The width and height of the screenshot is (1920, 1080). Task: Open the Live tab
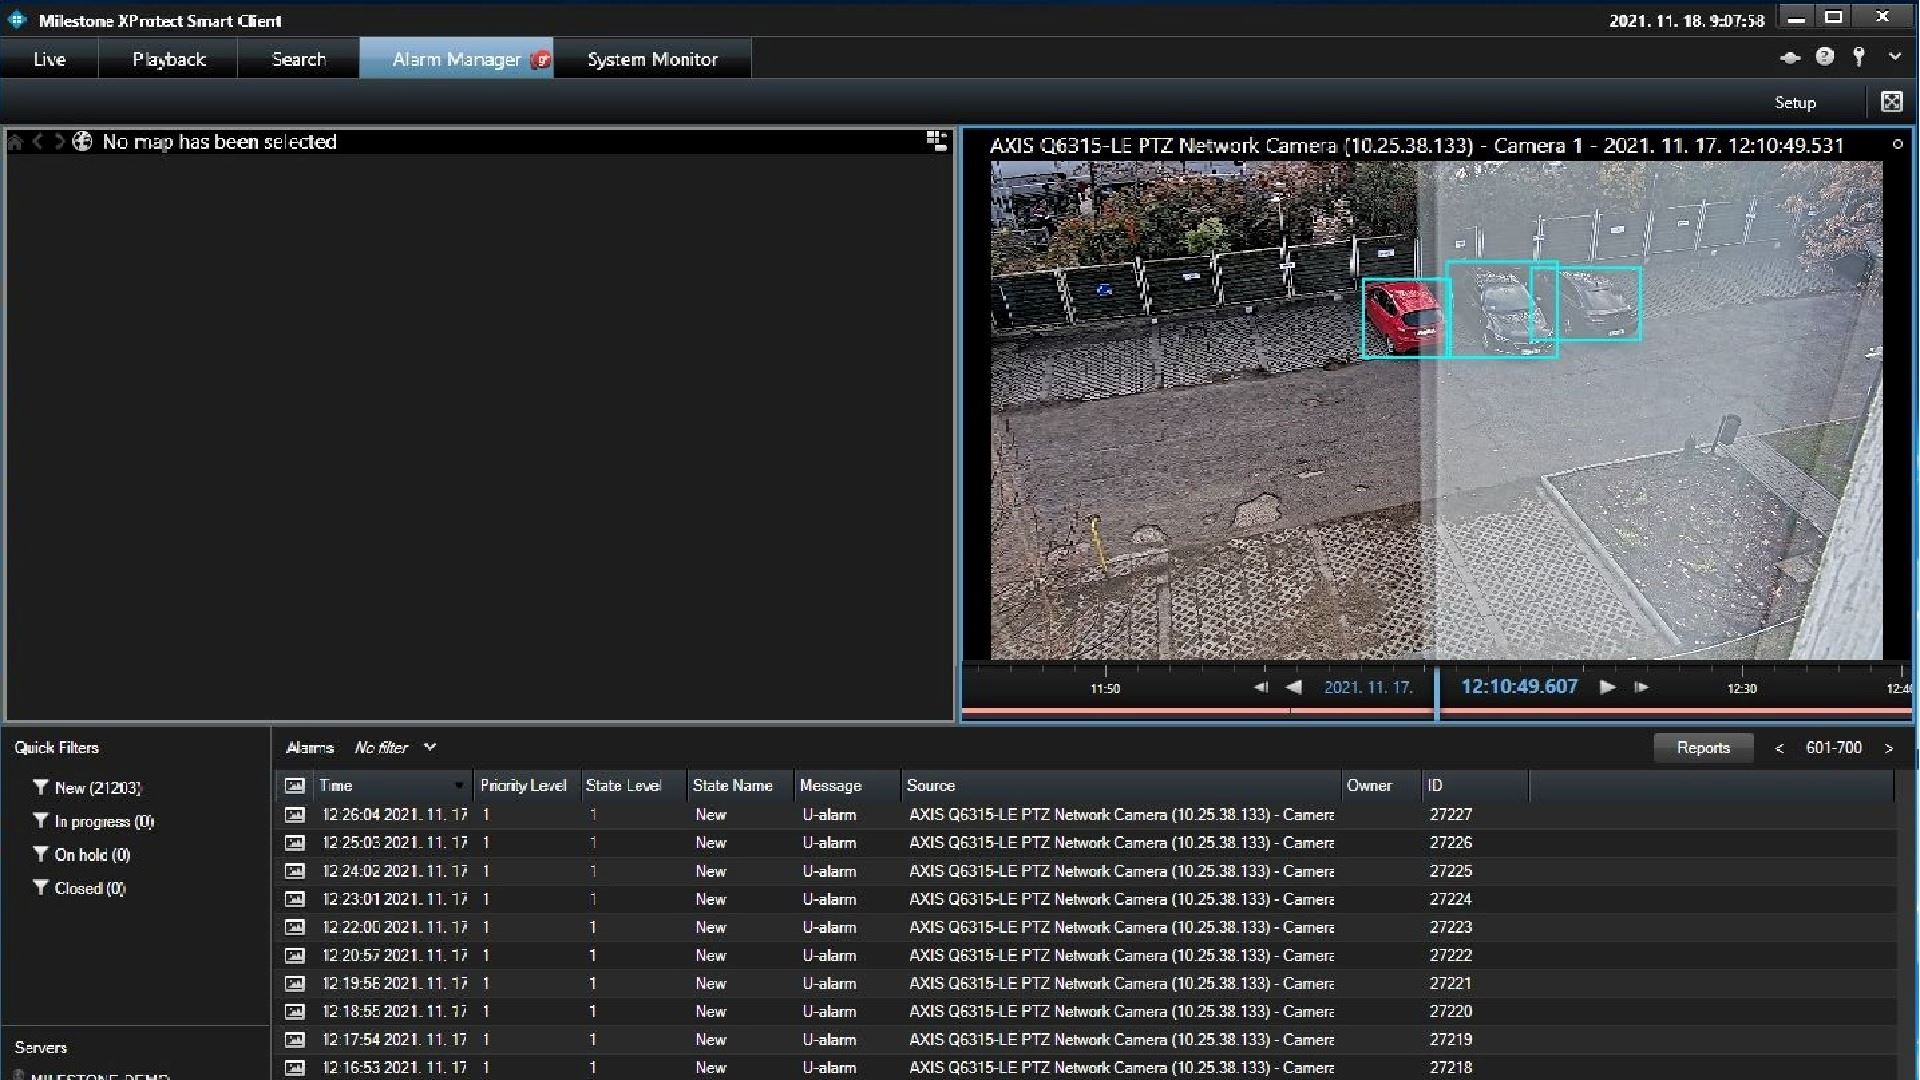(x=49, y=59)
